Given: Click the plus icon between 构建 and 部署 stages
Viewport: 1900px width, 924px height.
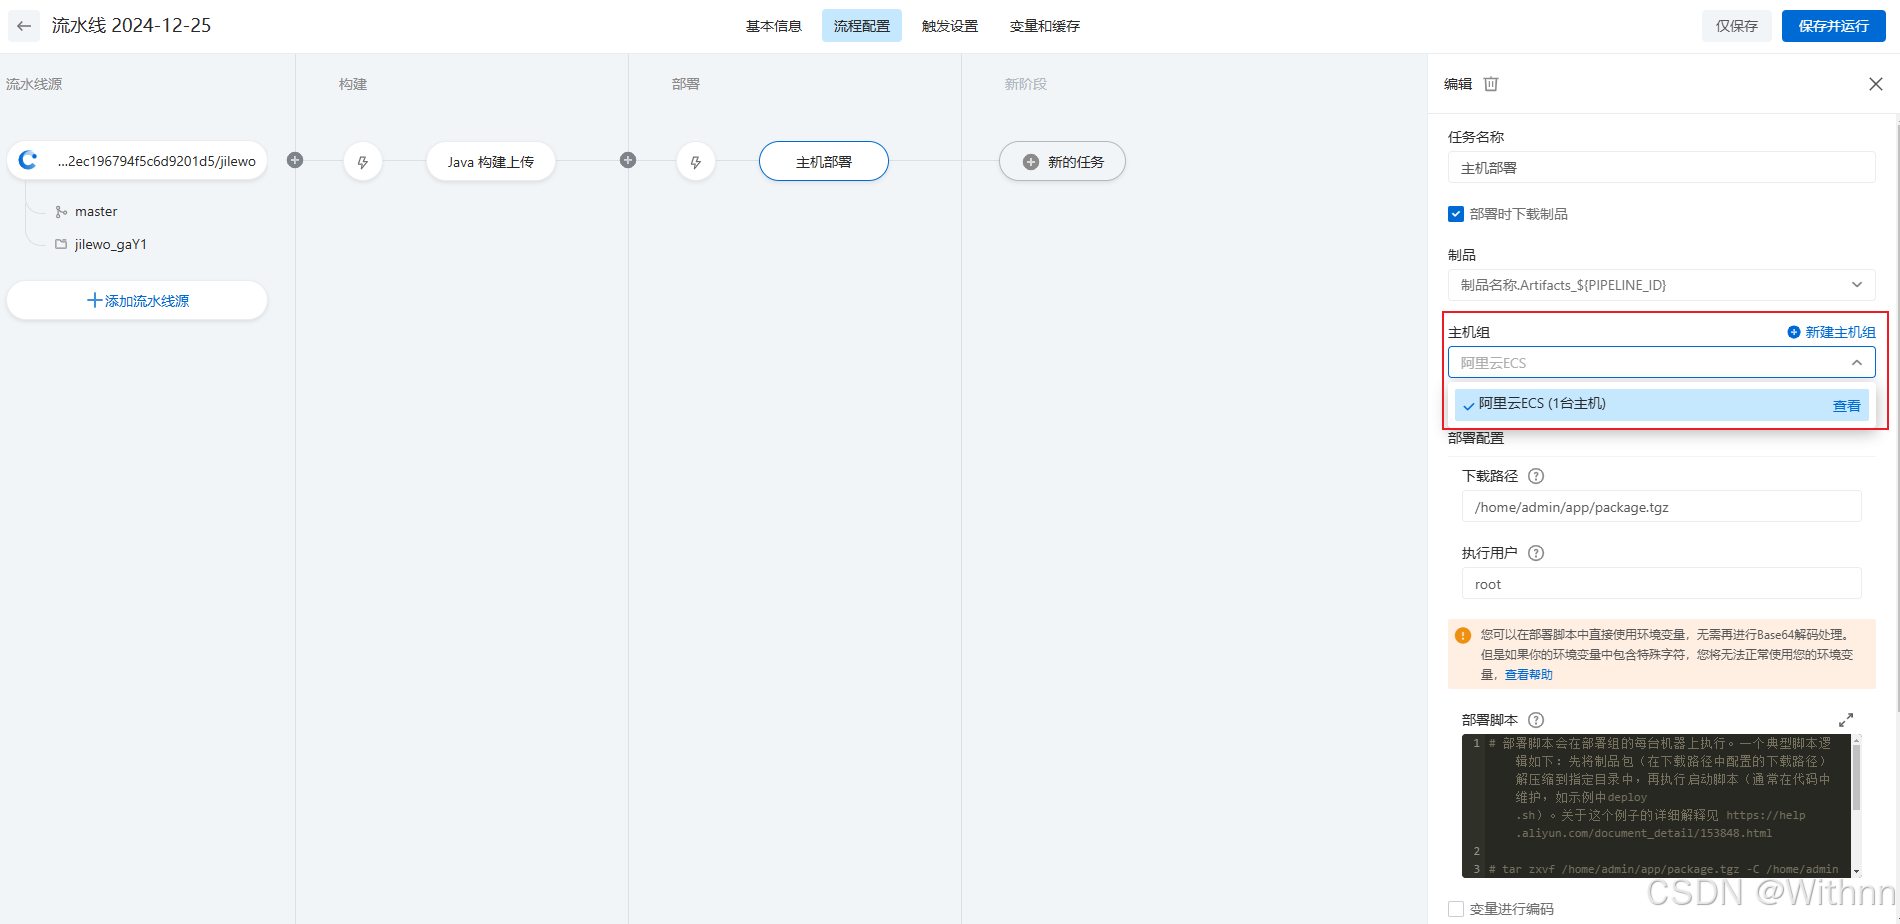Looking at the screenshot, I should pyautogui.click(x=627, y=160).
